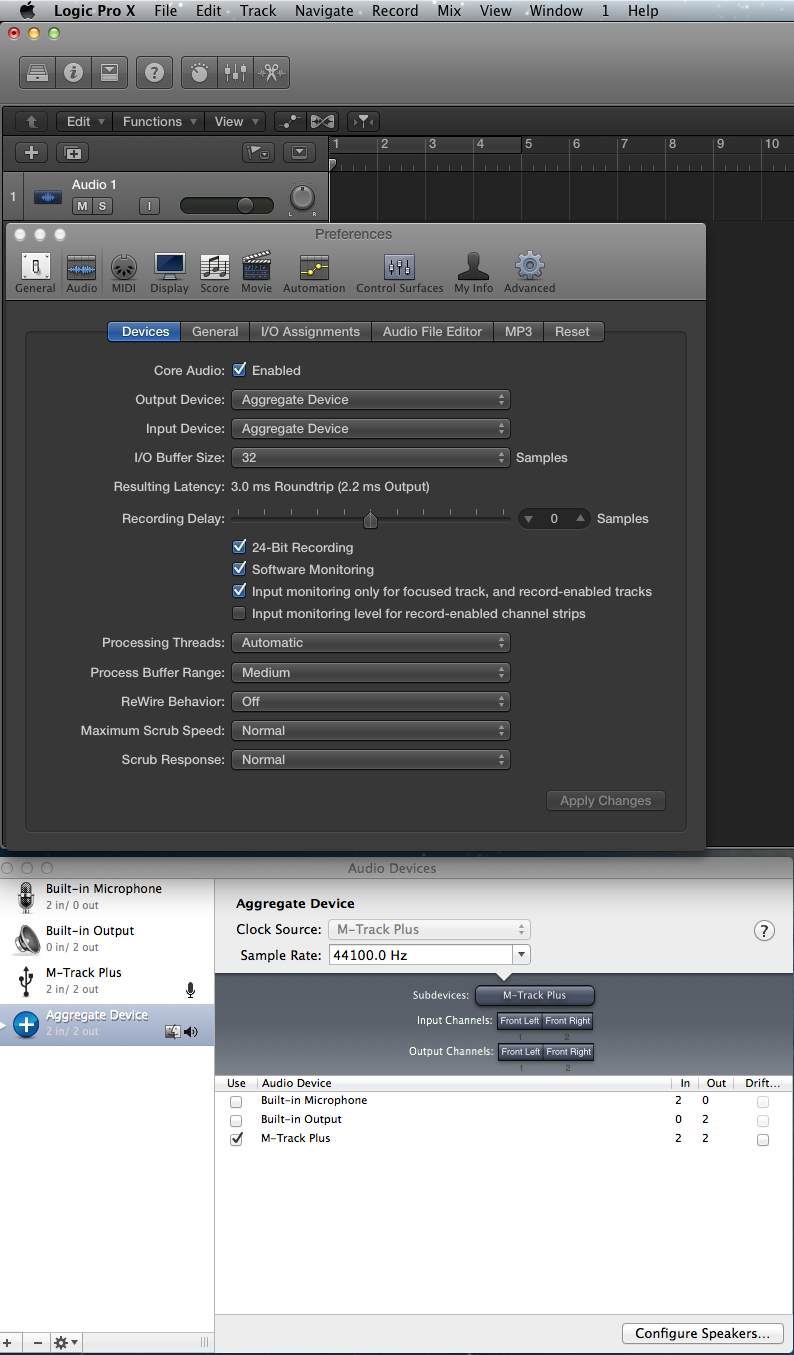Click the Configure Speakers button
The width and height of the screenshot is (794, 1355).
[702, 1334]
